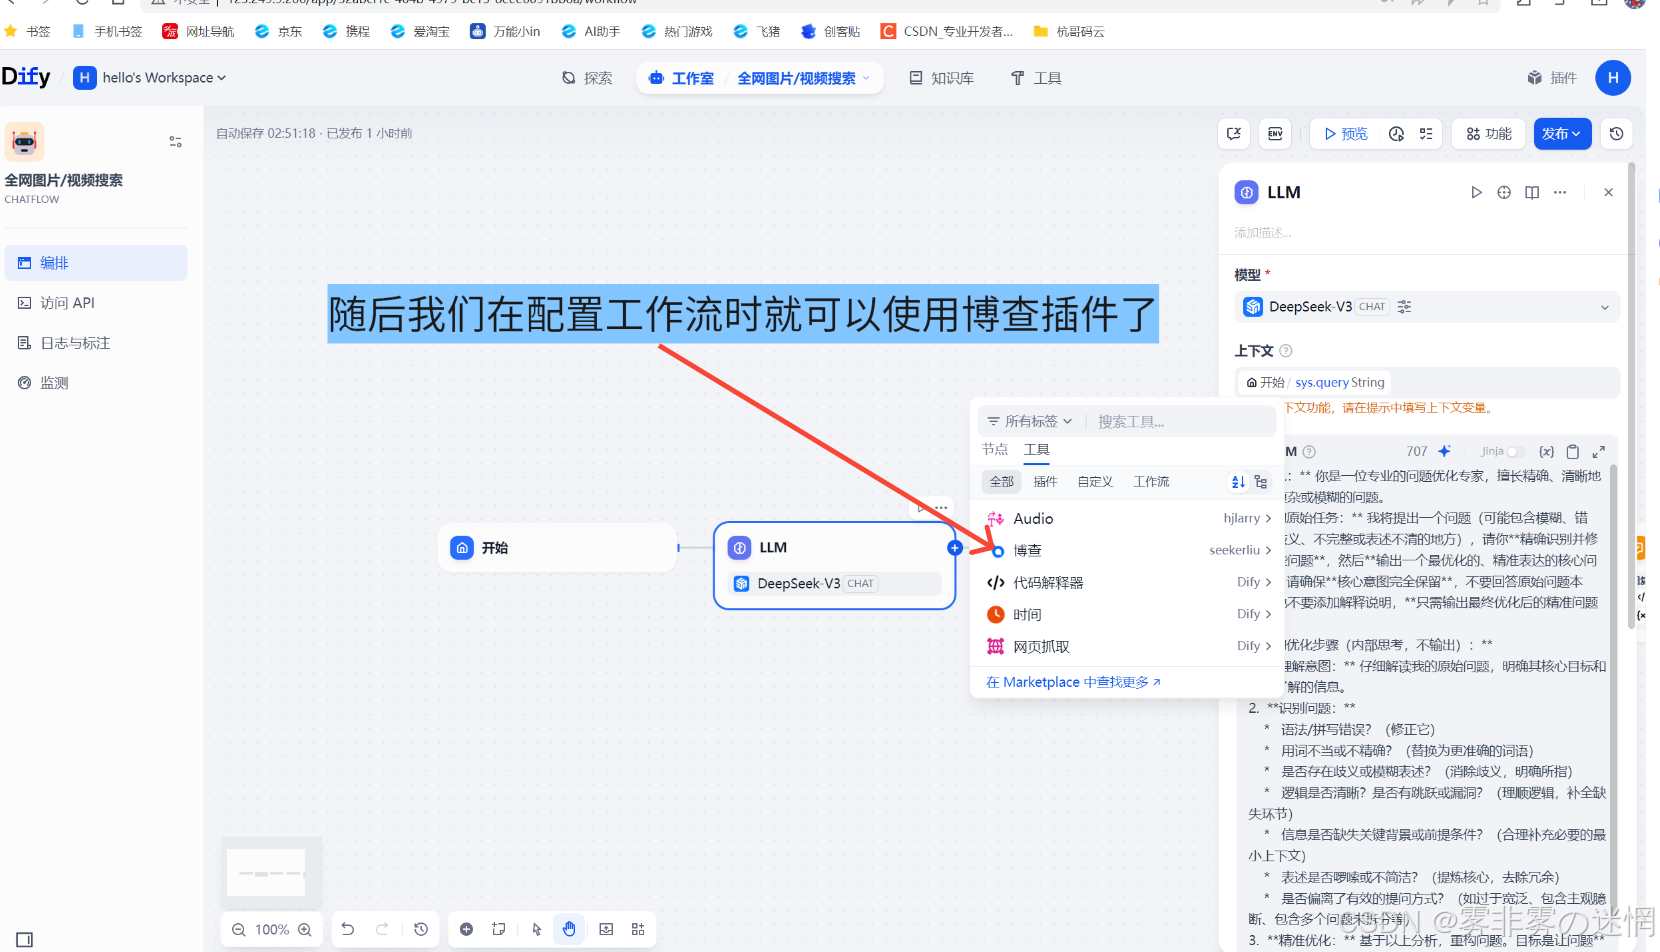This screenshot has width=1660, height=952.
Task: Sort tools alphabetically with A-Z toggle
Action: pyautogui.click(x=1238, y=482)
